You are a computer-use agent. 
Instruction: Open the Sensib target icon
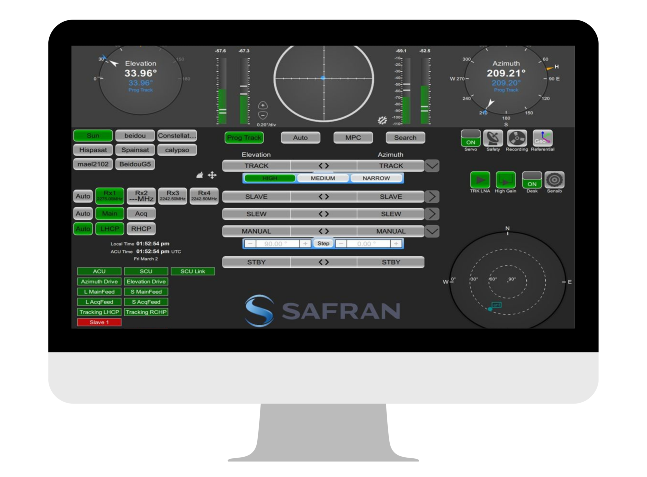click(555, 180)
